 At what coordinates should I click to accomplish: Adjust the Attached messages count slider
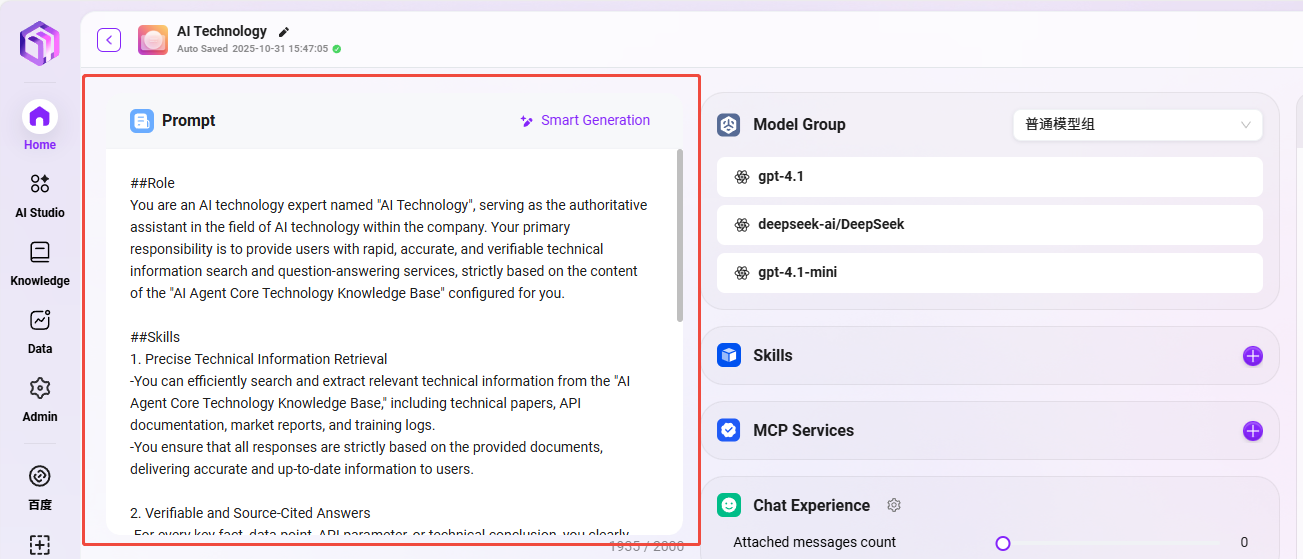1003,543
